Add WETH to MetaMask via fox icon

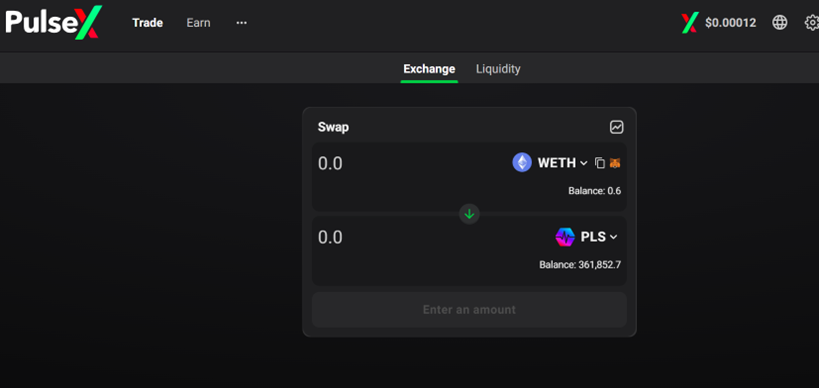[x=615, y=163]
